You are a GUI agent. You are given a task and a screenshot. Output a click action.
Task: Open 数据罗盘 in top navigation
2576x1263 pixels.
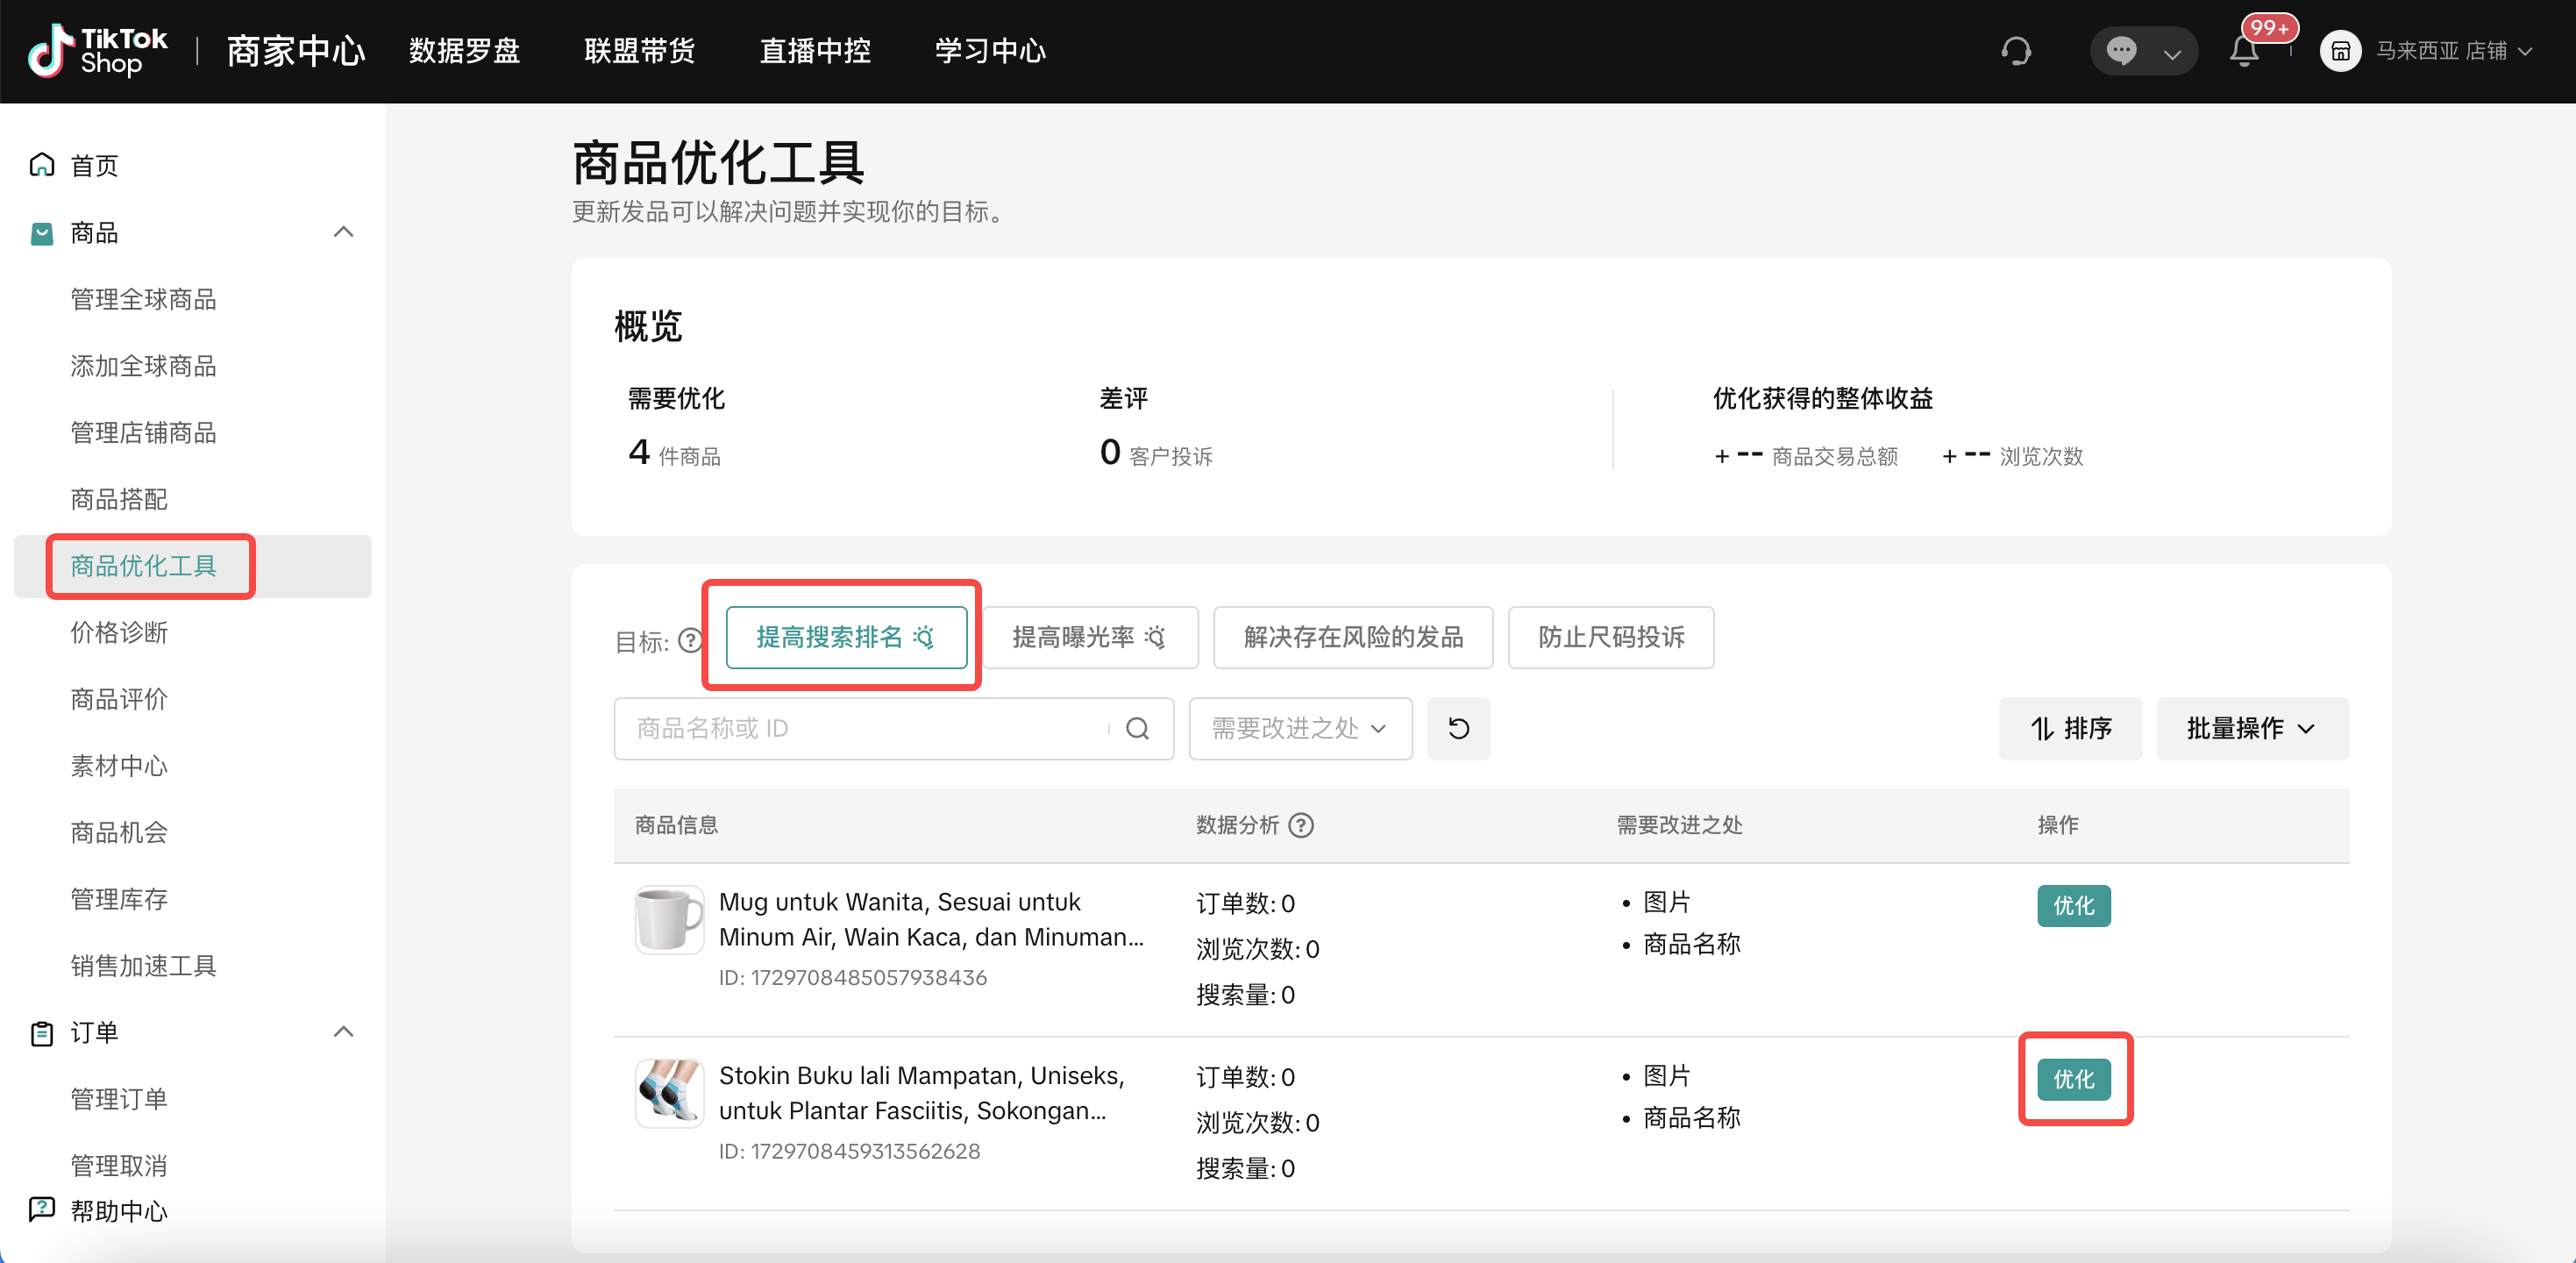(x=464, y=51)
